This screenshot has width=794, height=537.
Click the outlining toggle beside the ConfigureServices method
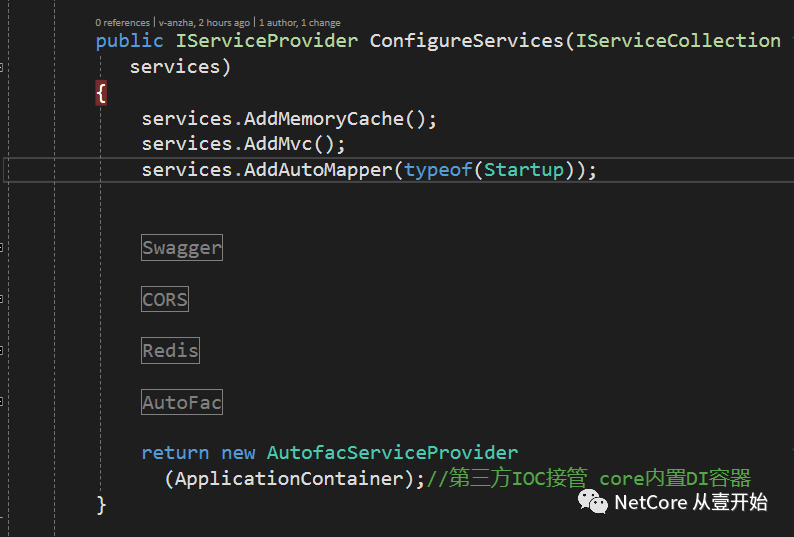click(x=3, y=67)
